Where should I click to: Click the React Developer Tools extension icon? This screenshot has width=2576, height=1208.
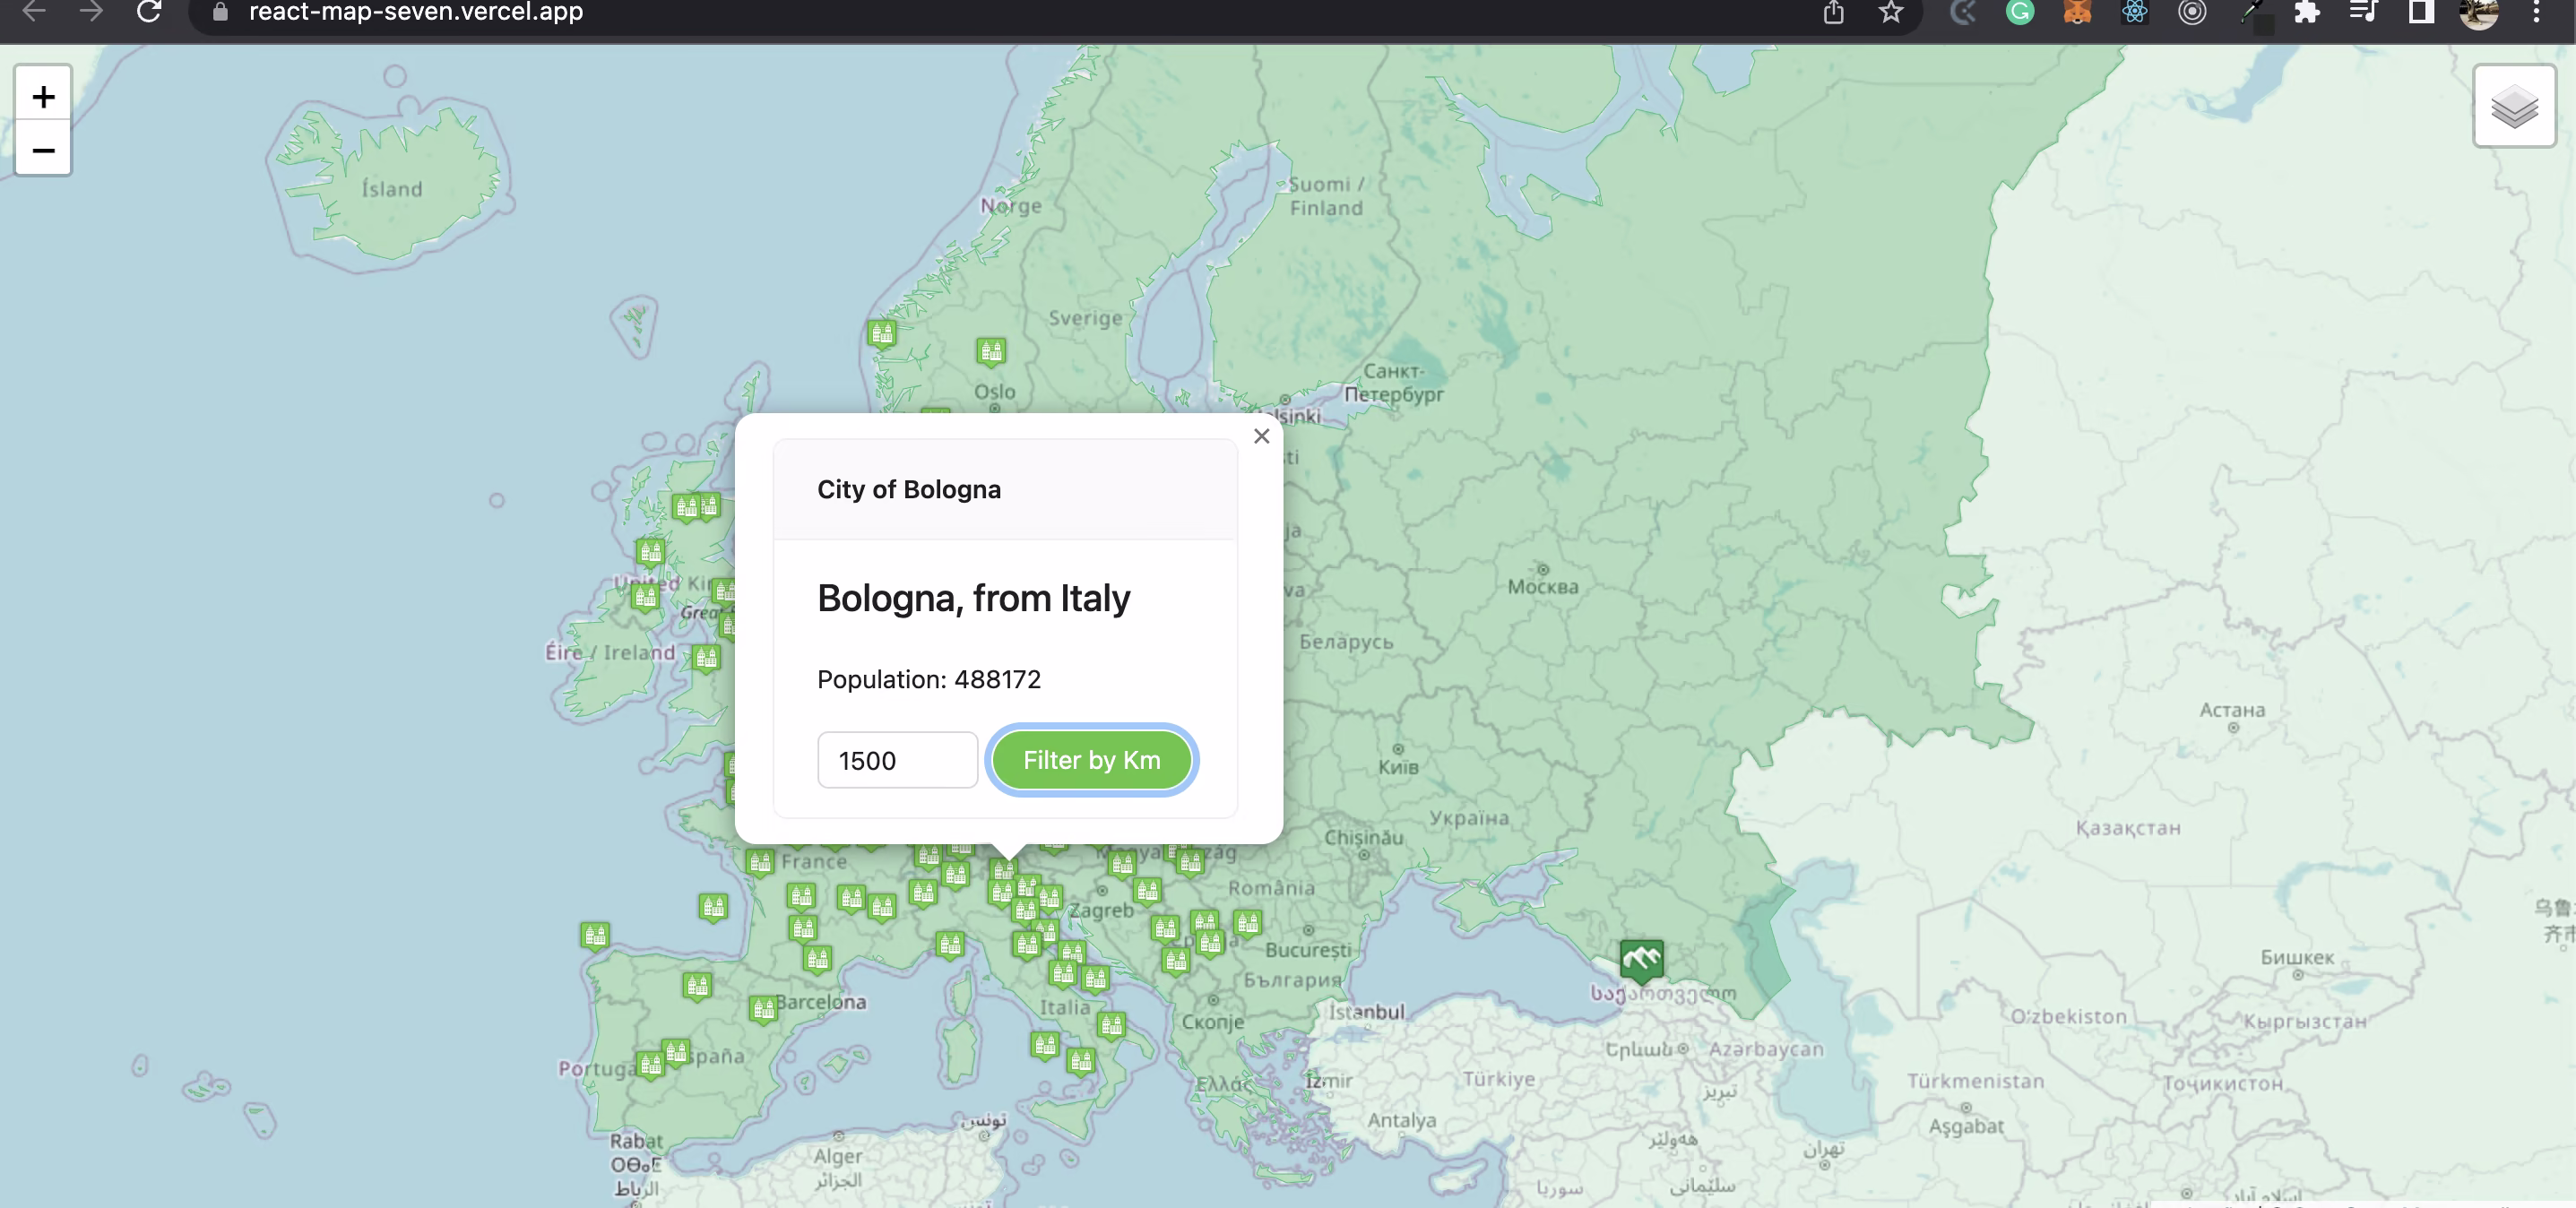(x=2134, y=12)
